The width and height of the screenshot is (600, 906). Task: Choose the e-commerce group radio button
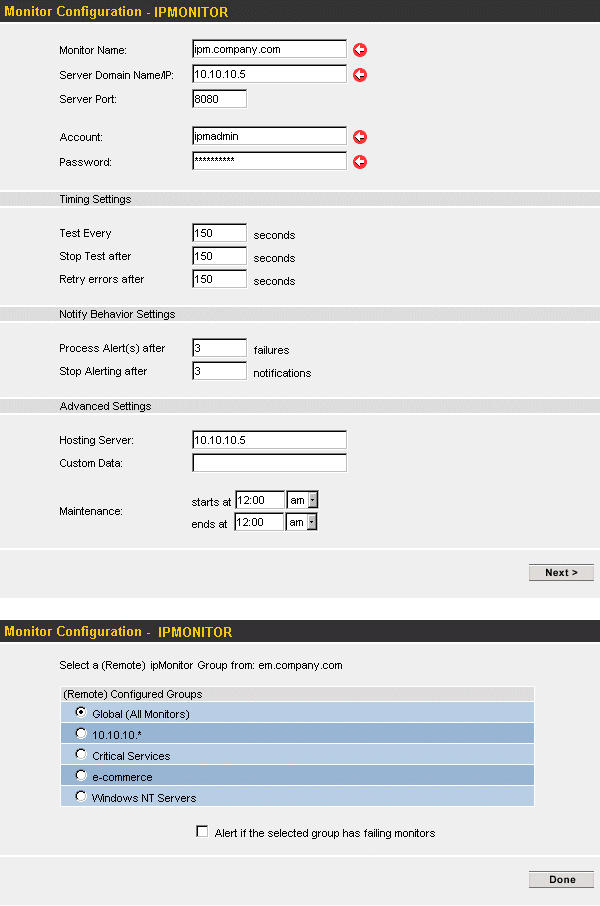(x=81, y=775)
